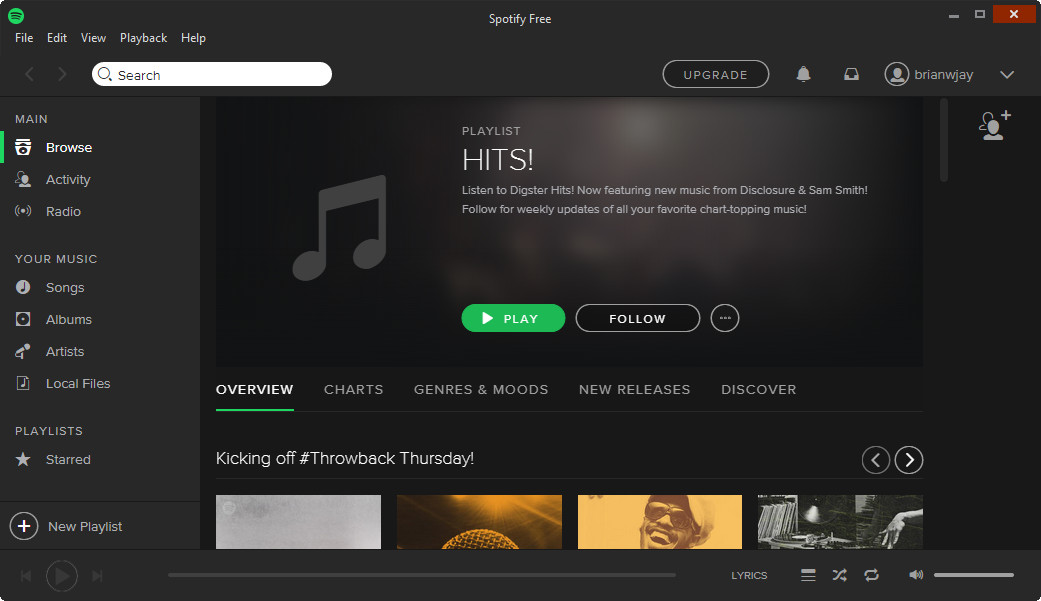Toggle repeat playback
The image size is (1041, 601).
872,575
